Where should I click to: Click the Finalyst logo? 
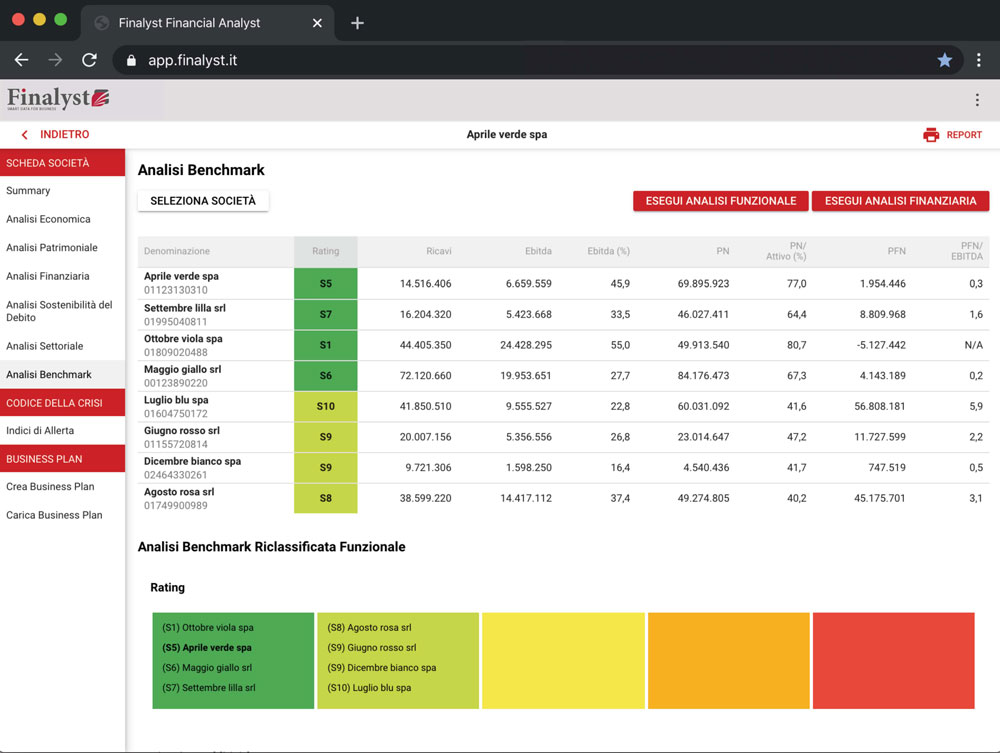[58, 99]
